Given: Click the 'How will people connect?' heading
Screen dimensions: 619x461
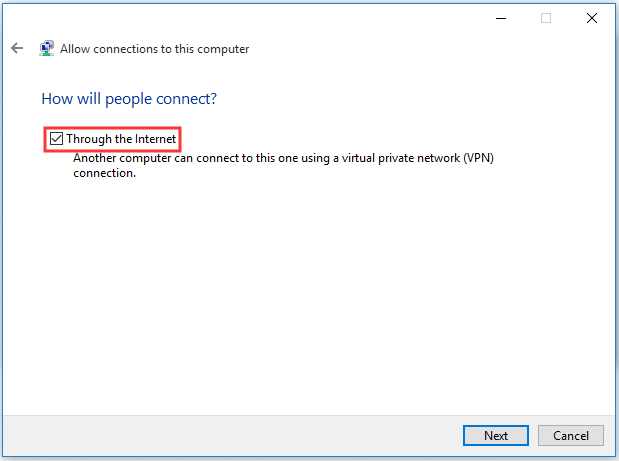Looking at the screenshot, I should point(129,99).
